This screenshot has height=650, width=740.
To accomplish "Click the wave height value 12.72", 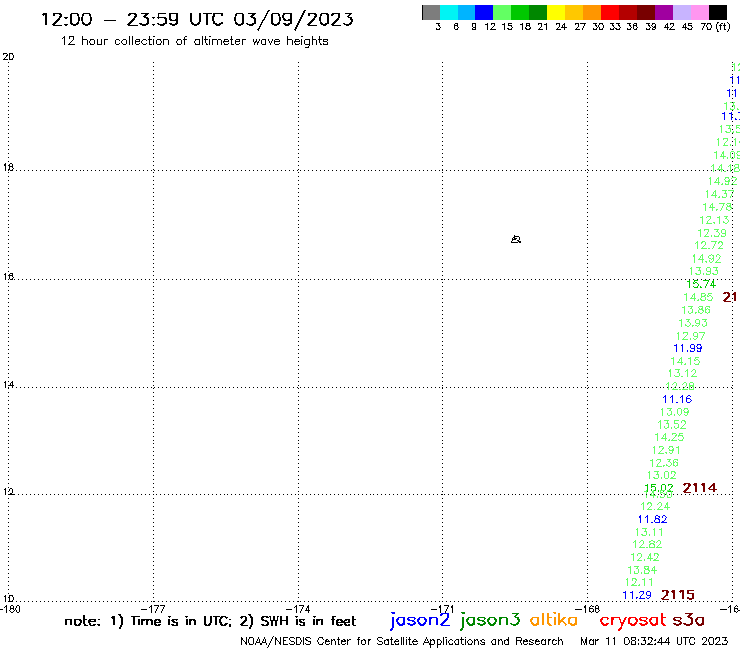I will point(709,245).
